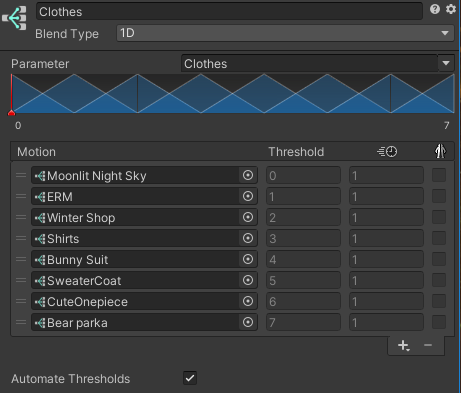This screenshot has height=393, width=461.
Task: Toggle mirror checkbox for ERM
Action: 439,196
